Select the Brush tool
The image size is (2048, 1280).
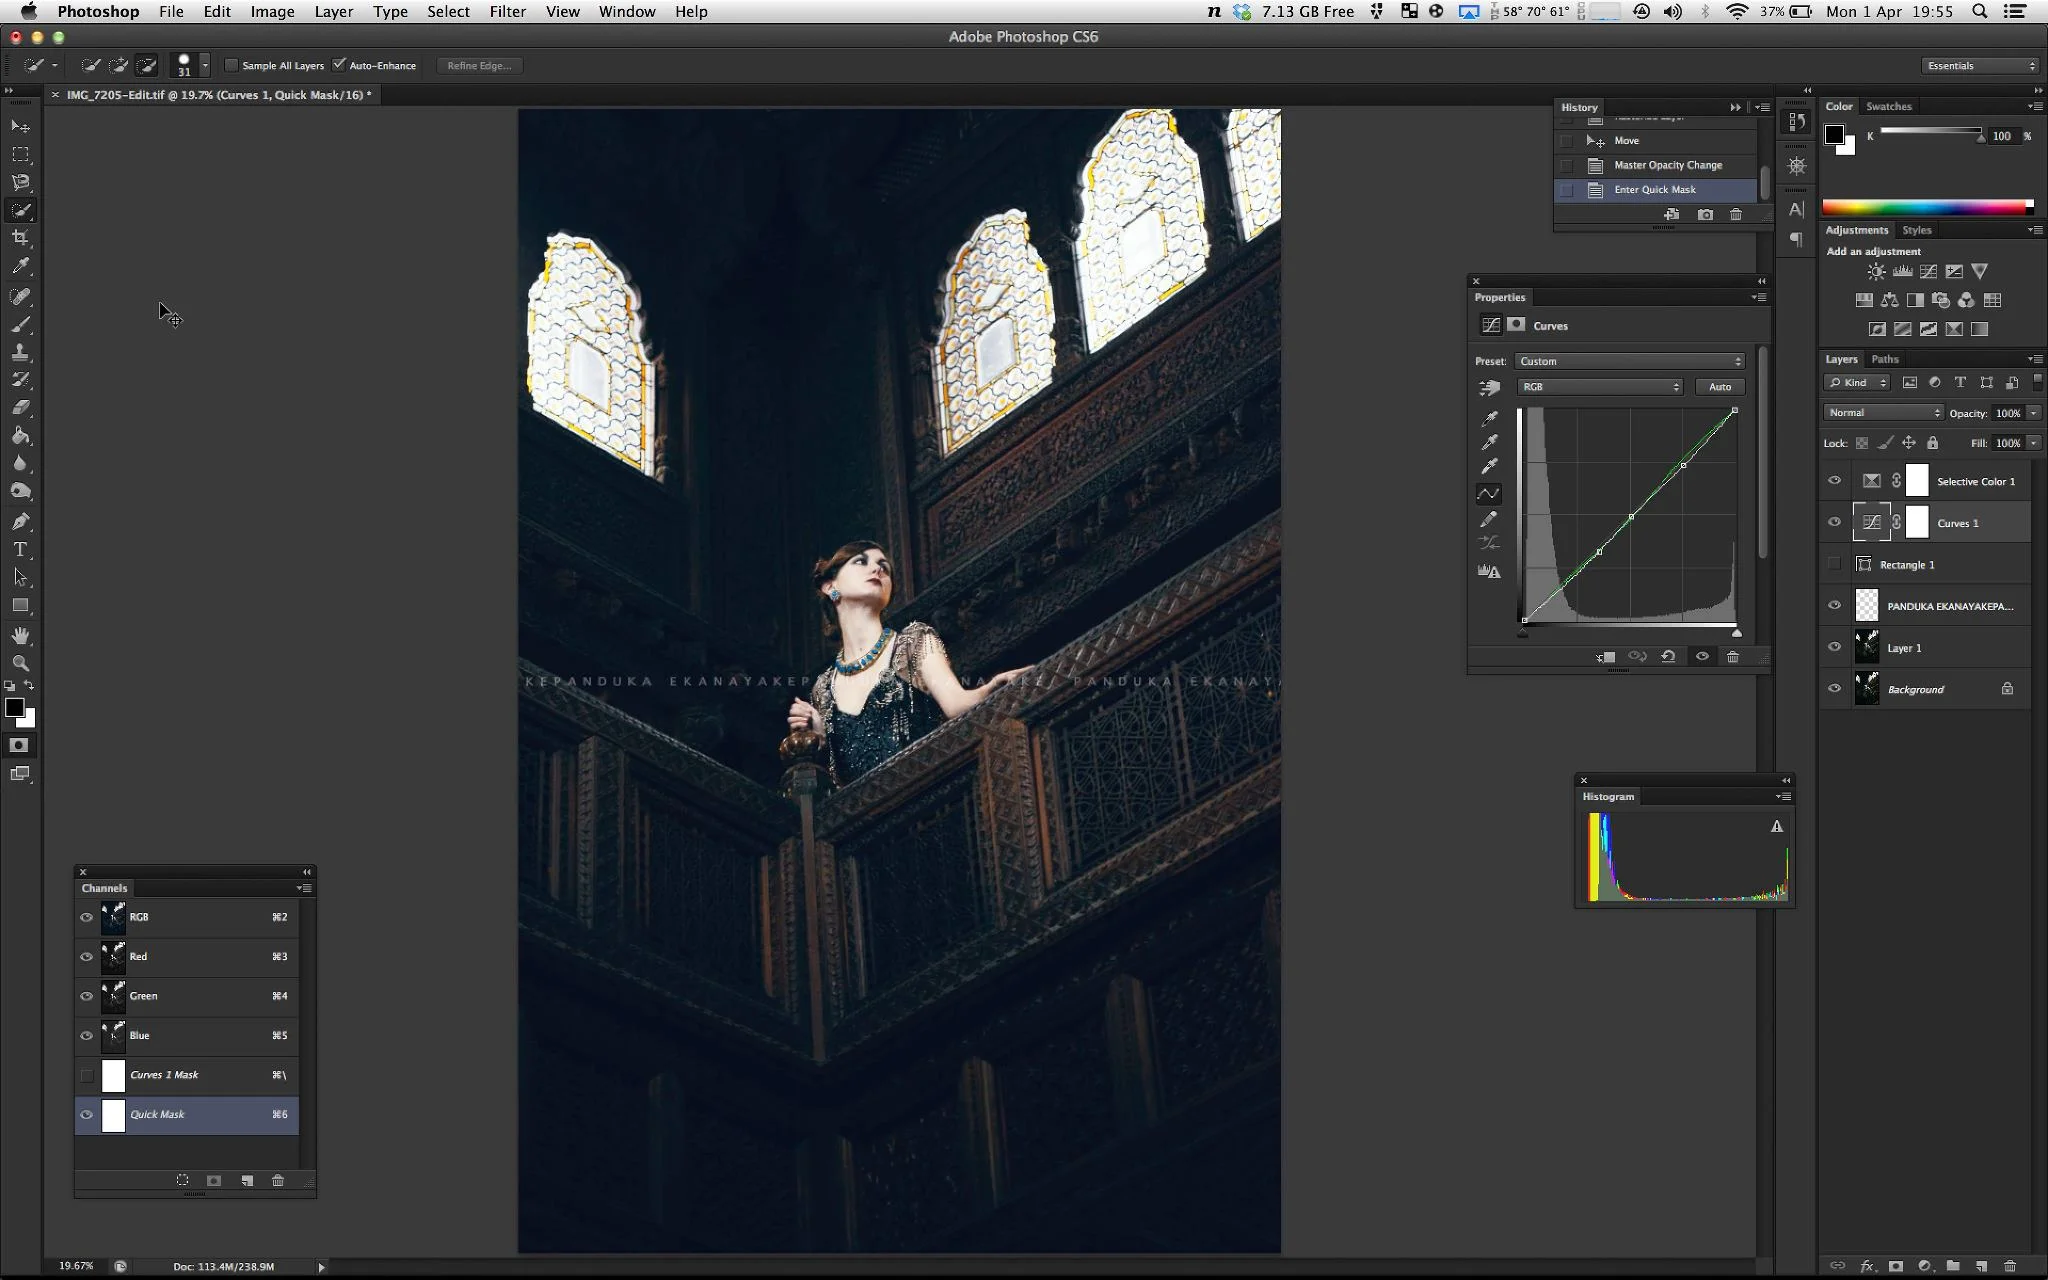pos(20,325)
